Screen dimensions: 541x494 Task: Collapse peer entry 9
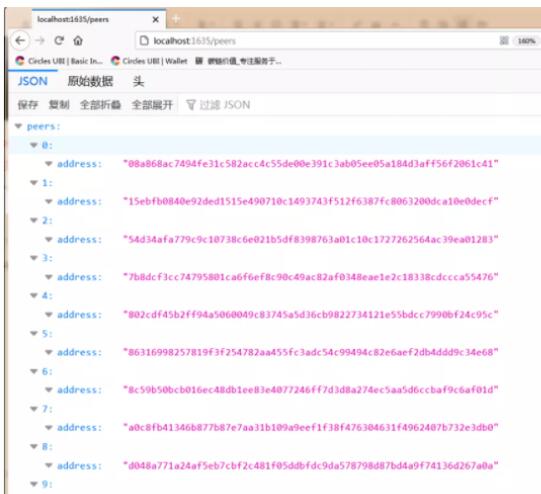click(34, 484)
